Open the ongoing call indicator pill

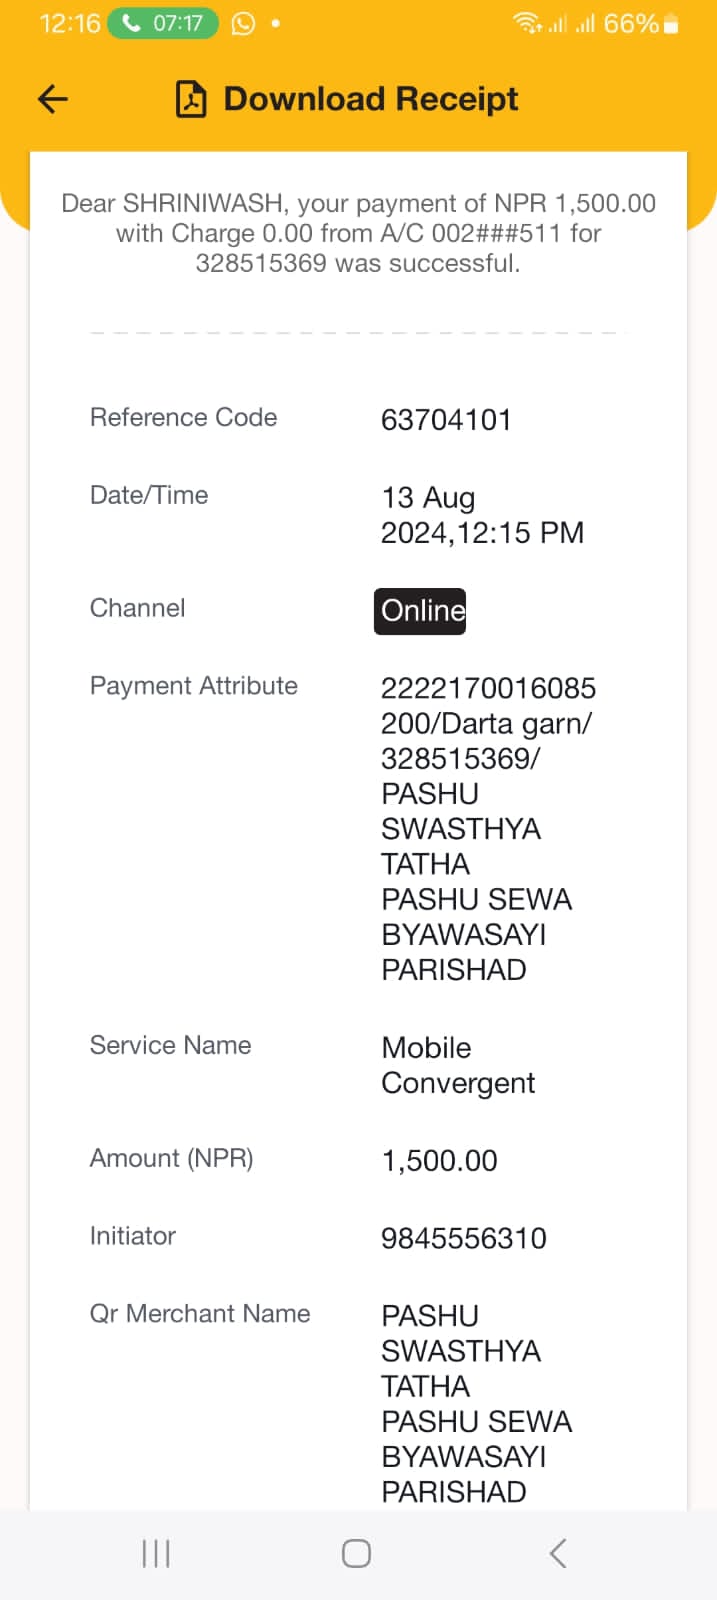[163, 23]
